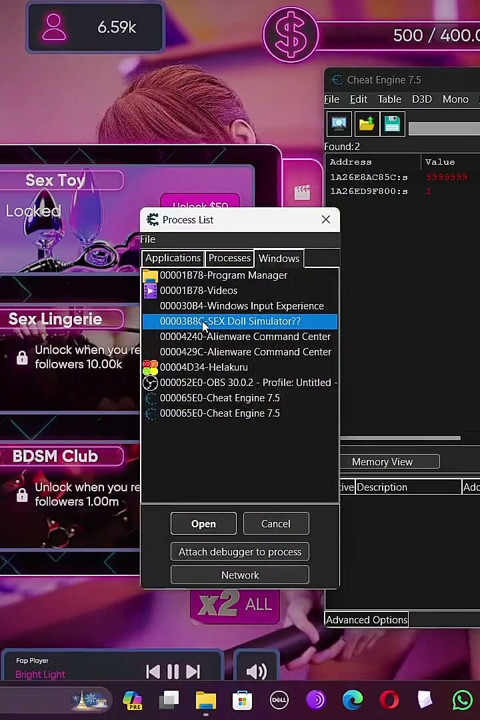Open the Edit menu in Cheat Engine
Viewport: 480px width, 720px height.
(x=358, y=99)
